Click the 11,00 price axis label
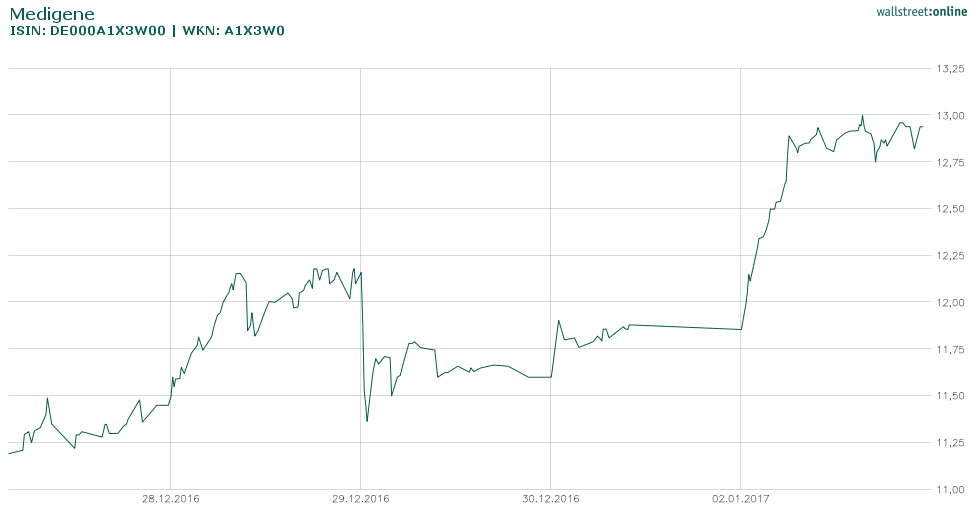This screenshot has height=510, width=976. pos(950,489)
